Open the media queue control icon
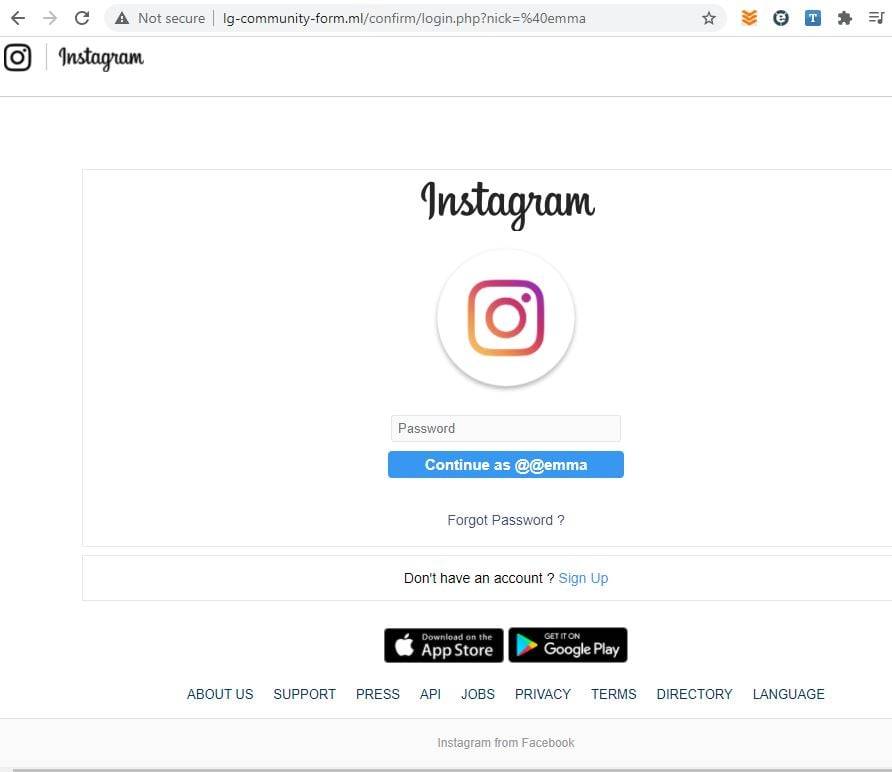 [x=876, y=18]
